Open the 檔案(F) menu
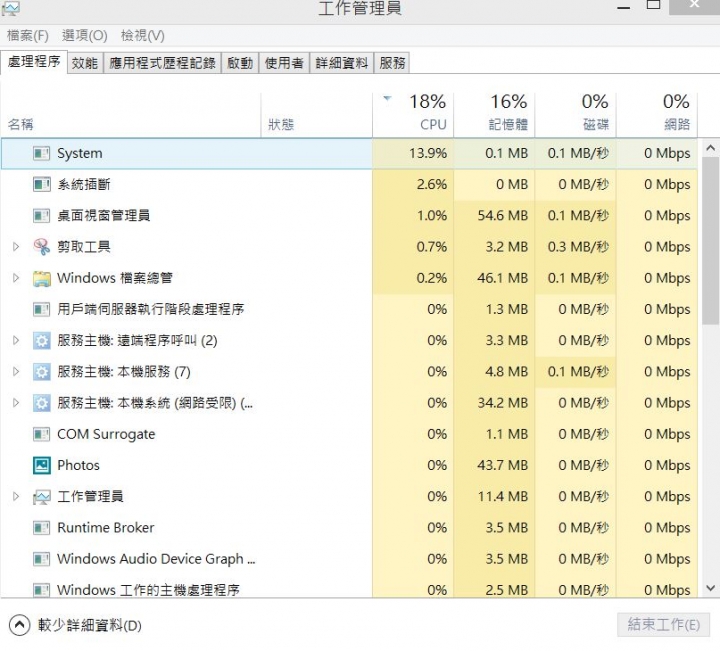This screenshot has width=720, height=651. click(28, 35)
